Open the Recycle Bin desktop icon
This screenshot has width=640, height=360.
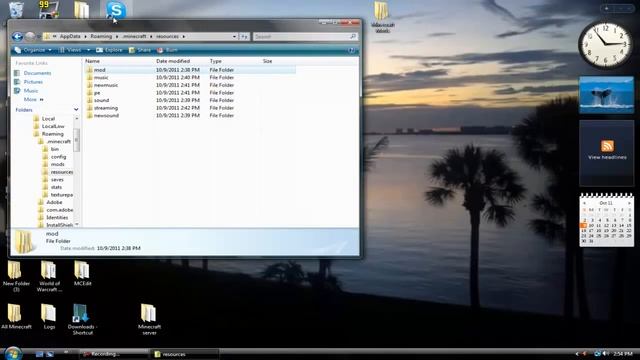tap(16, 10)
